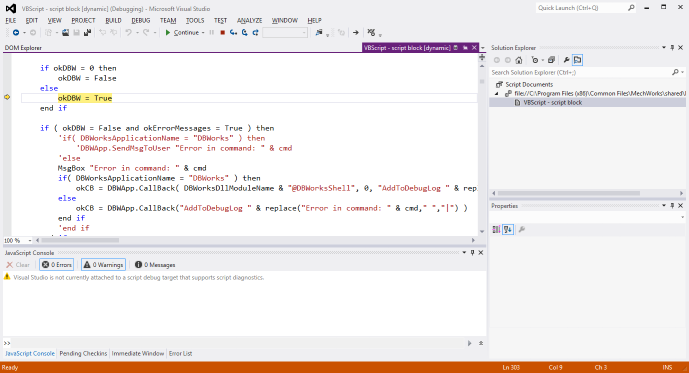Click the Categorized icon in Properties panel
This screenshot has width=689, height=373.
[x=496, y=229]
